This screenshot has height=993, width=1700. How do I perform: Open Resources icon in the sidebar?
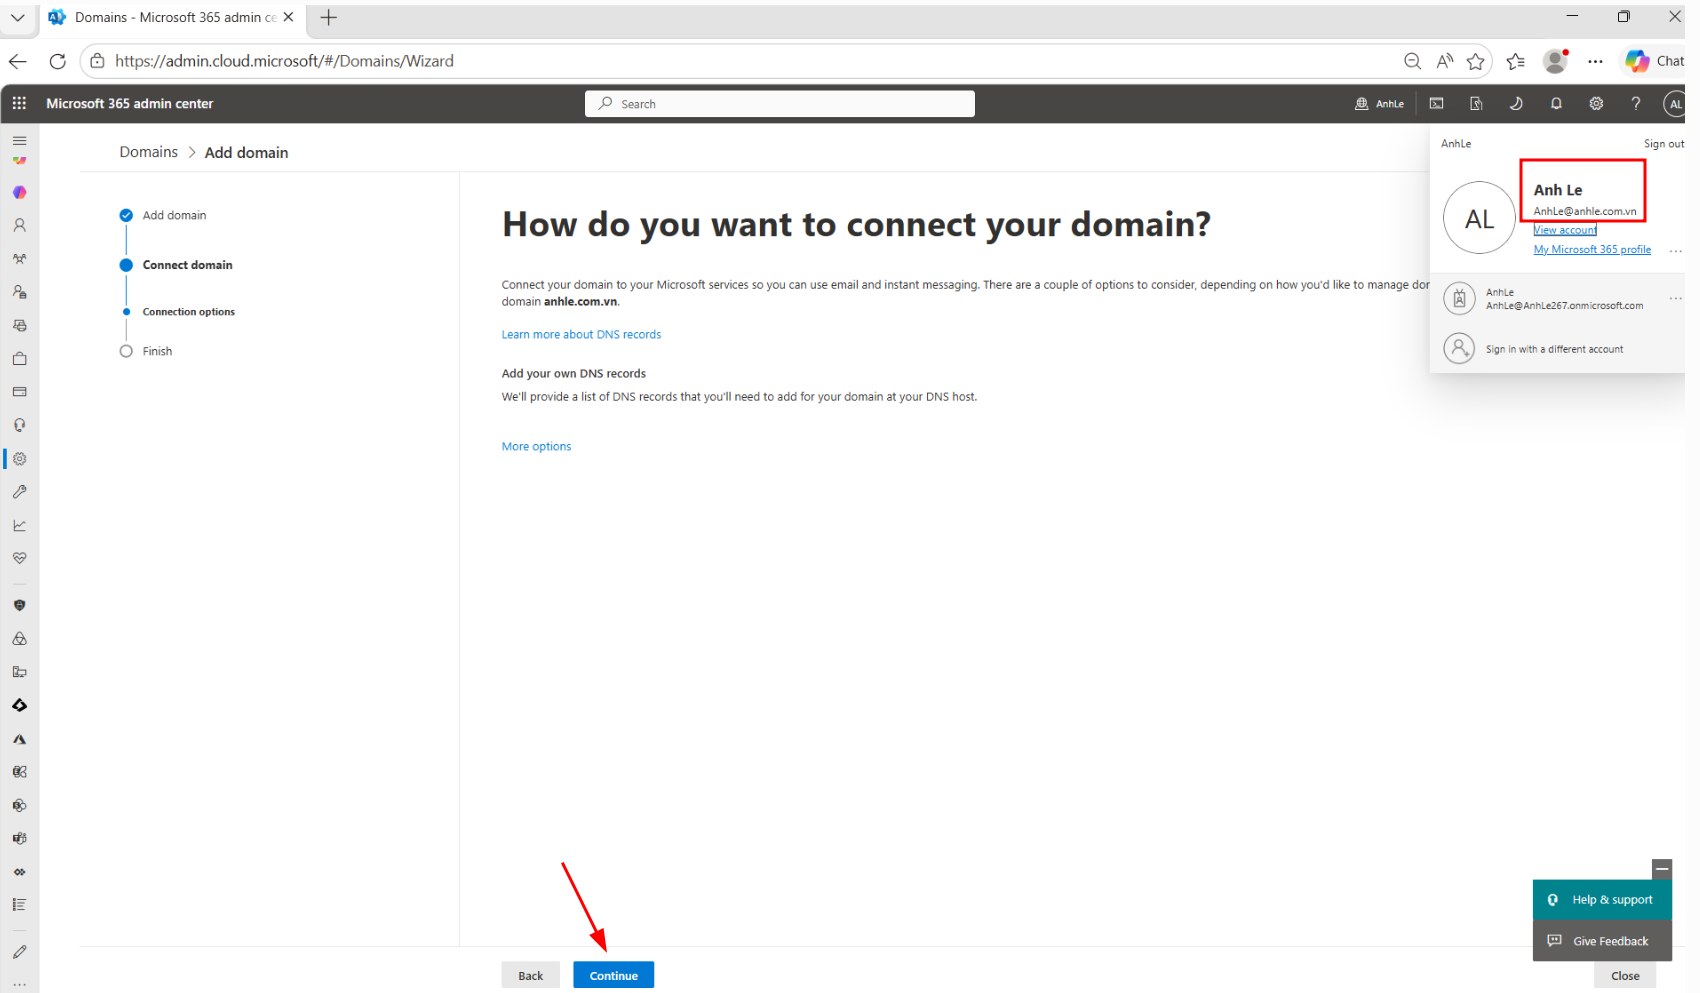19,325
